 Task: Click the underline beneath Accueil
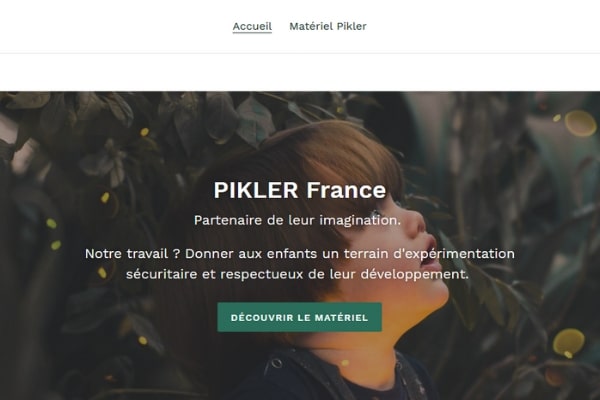click(252, 33)
